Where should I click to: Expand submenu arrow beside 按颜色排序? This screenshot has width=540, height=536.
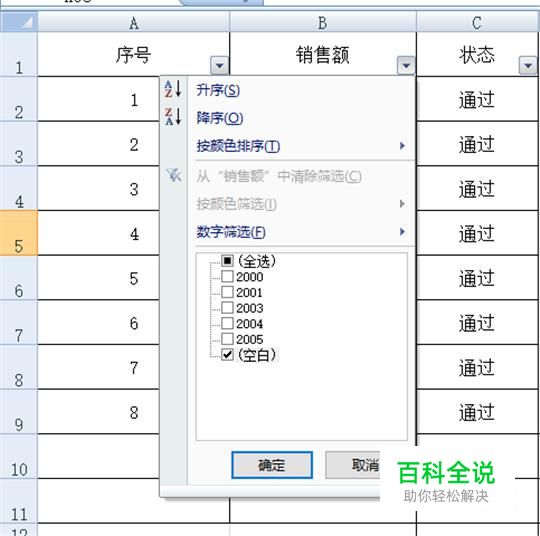point(402,146)
